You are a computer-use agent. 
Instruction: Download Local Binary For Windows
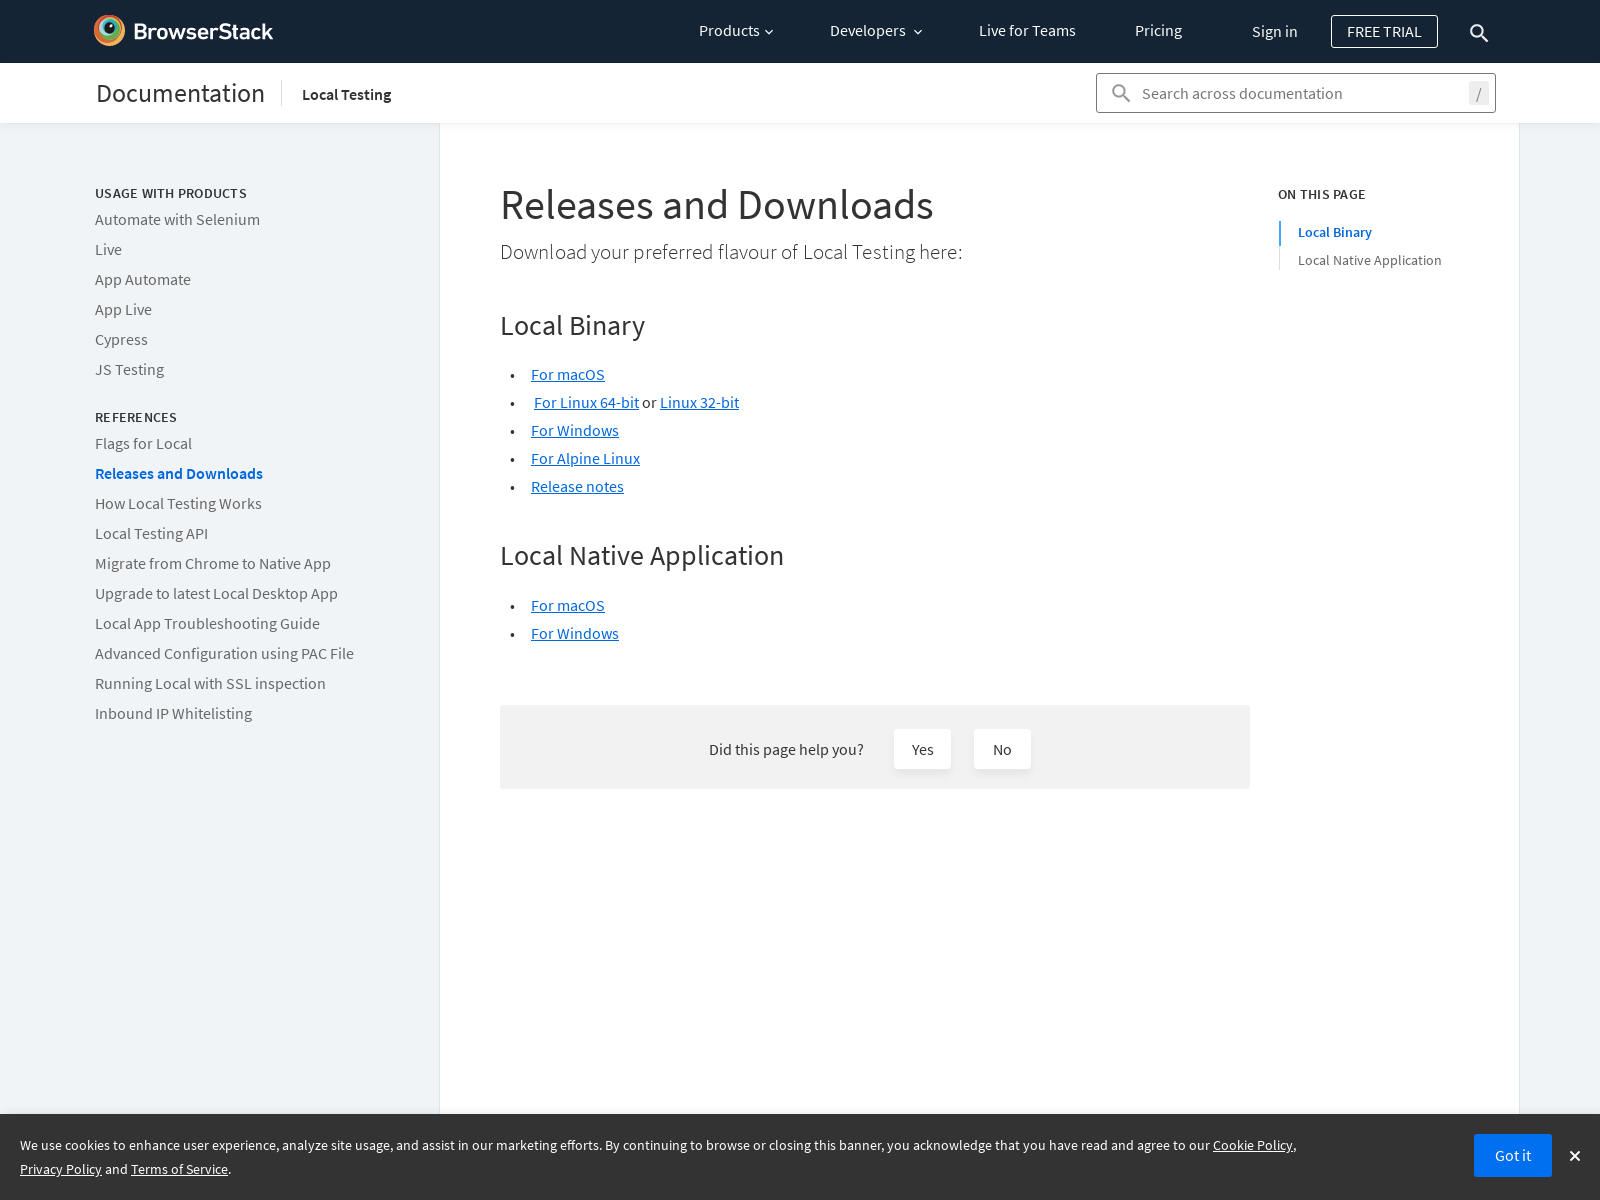(x=575, y=431)
